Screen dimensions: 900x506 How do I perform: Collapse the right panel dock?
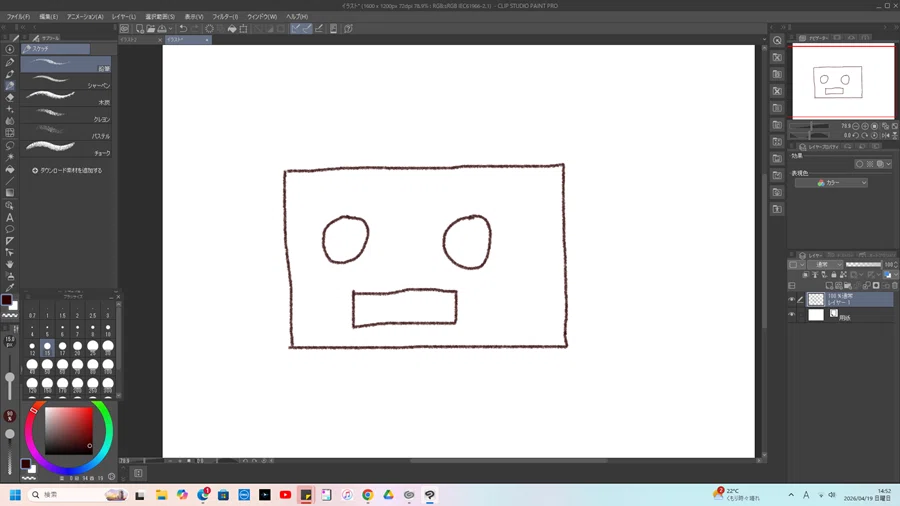[897, 27]
